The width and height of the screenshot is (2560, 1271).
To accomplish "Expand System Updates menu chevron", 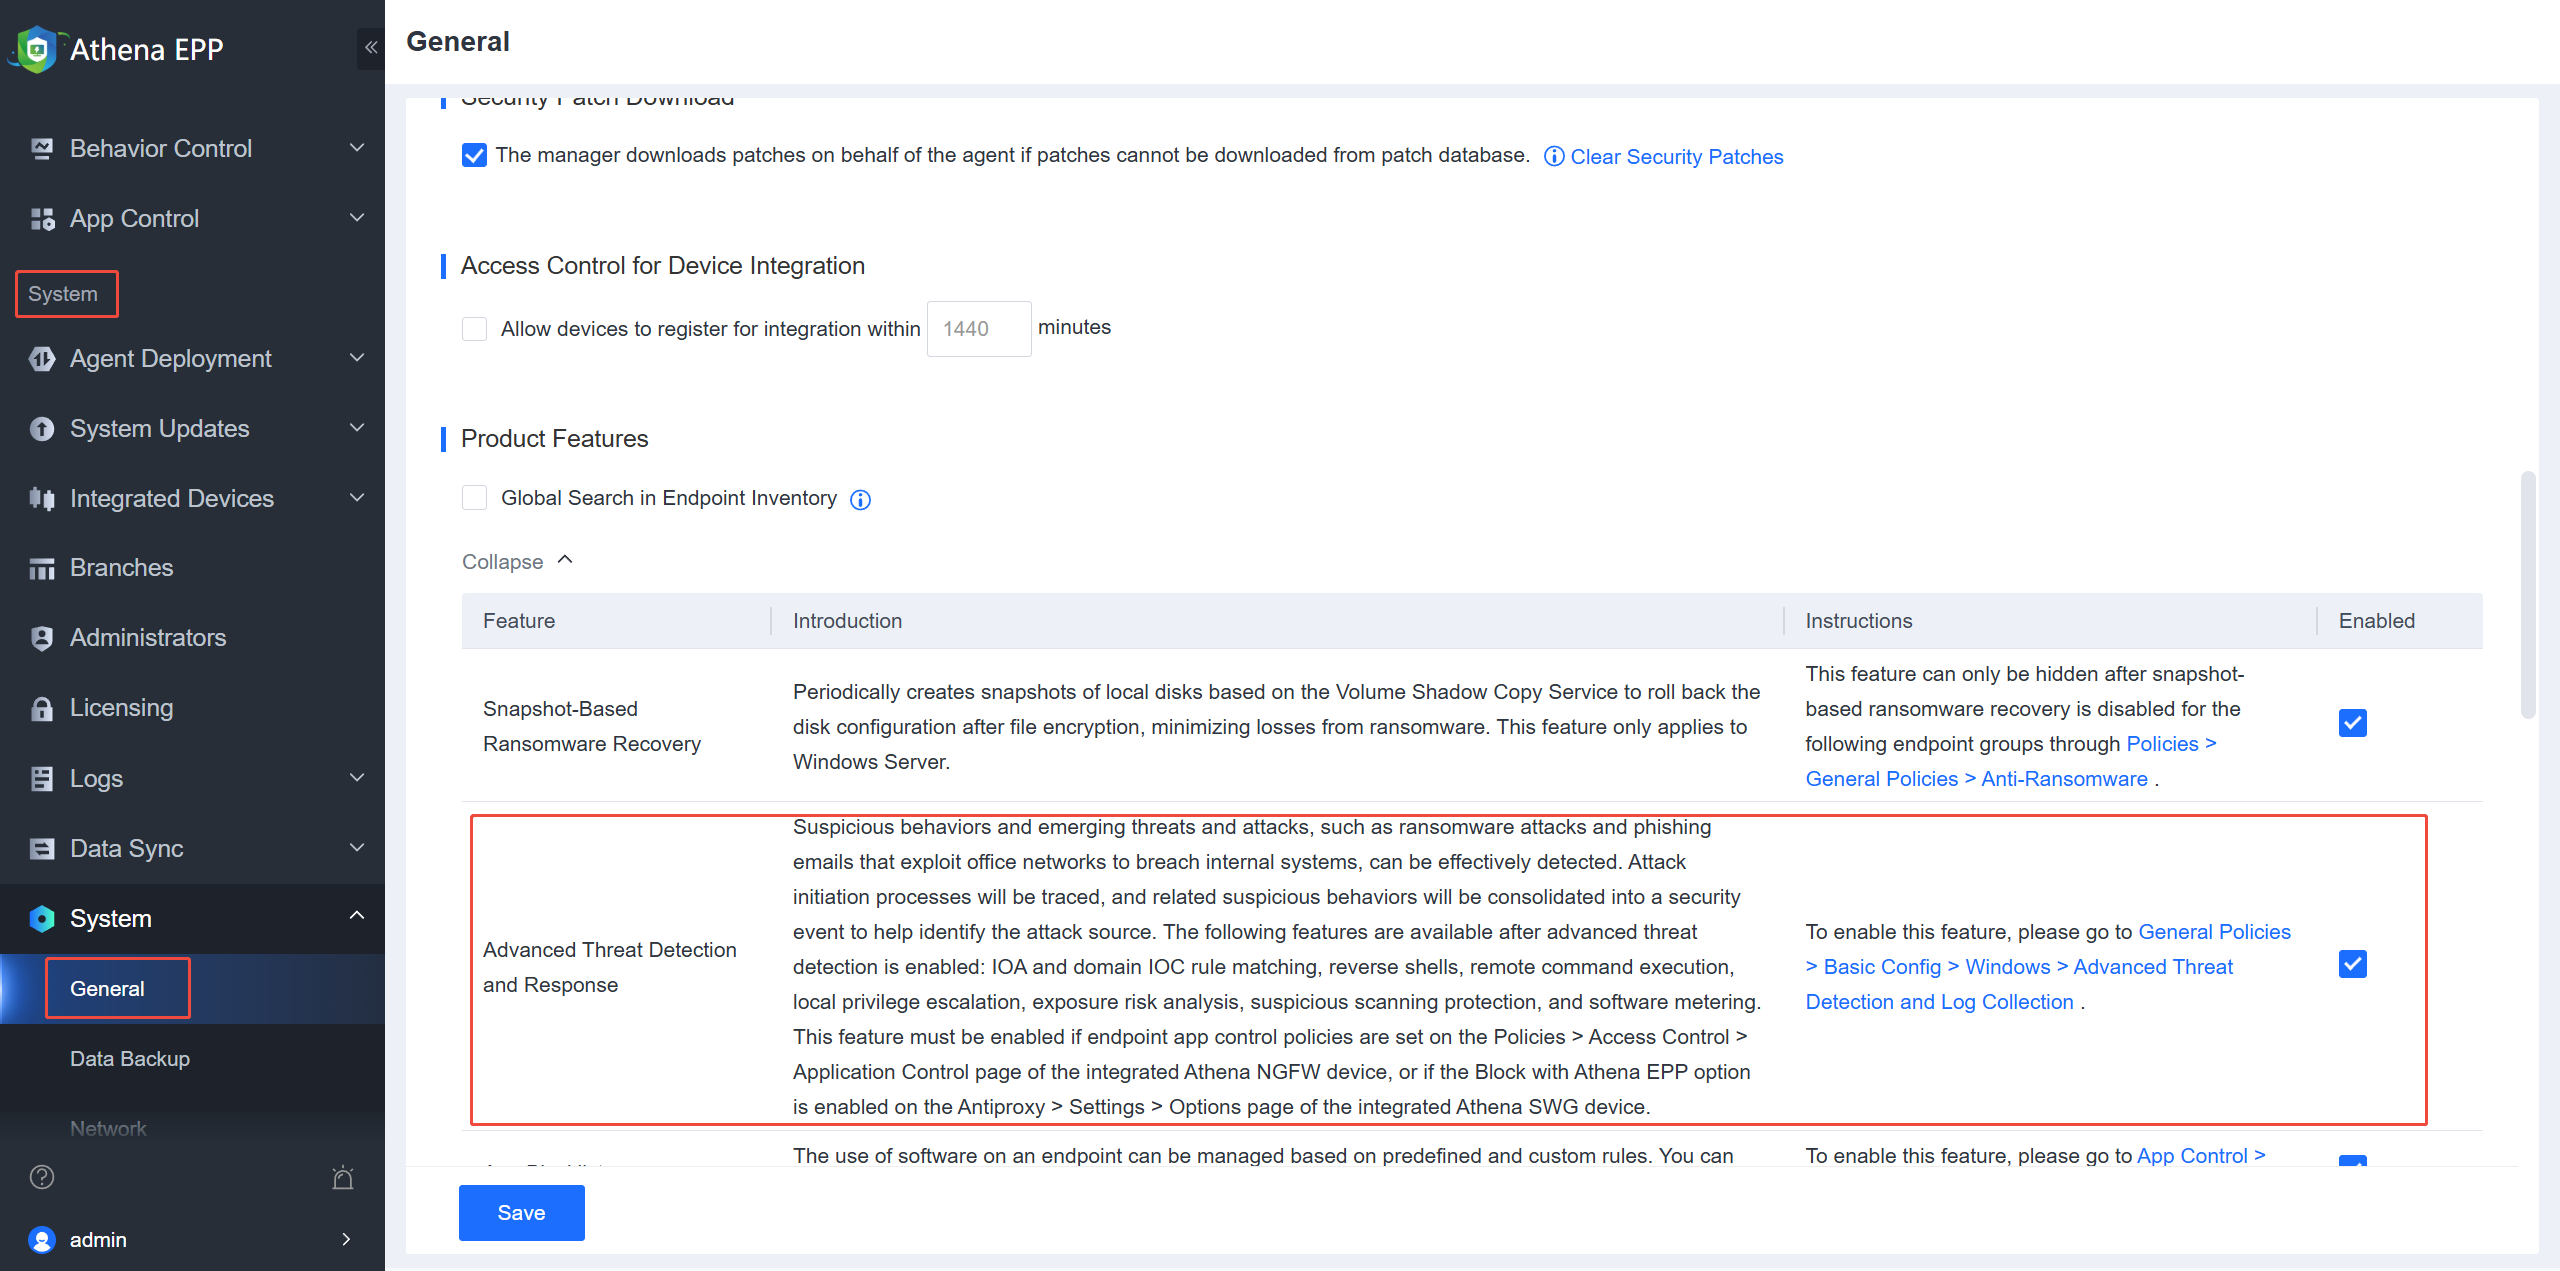I will 357,428.
